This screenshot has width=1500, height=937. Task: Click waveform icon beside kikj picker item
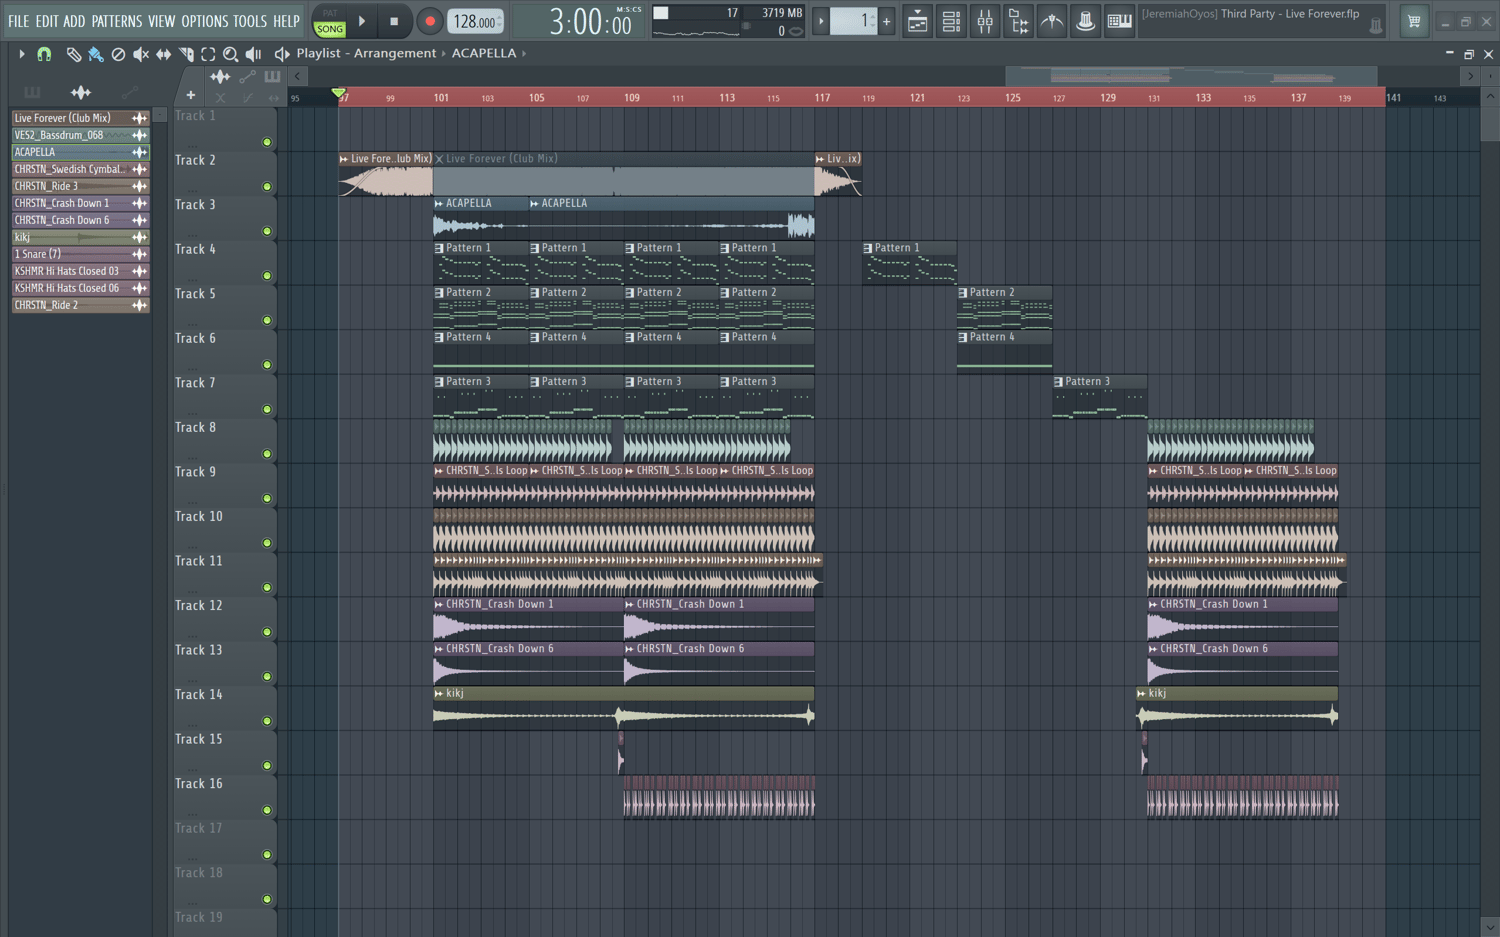tap(139, 237)
